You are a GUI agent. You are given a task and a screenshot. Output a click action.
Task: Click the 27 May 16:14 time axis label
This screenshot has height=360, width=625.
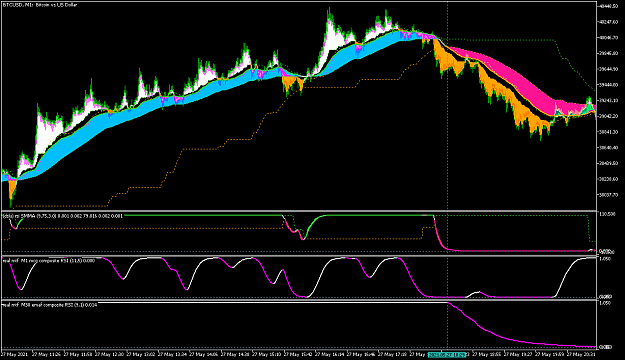[x=329, y=354]
